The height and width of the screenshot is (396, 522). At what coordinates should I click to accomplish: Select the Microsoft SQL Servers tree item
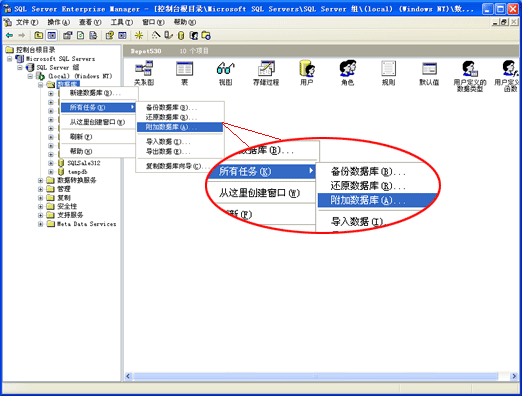tap(61, 59)
